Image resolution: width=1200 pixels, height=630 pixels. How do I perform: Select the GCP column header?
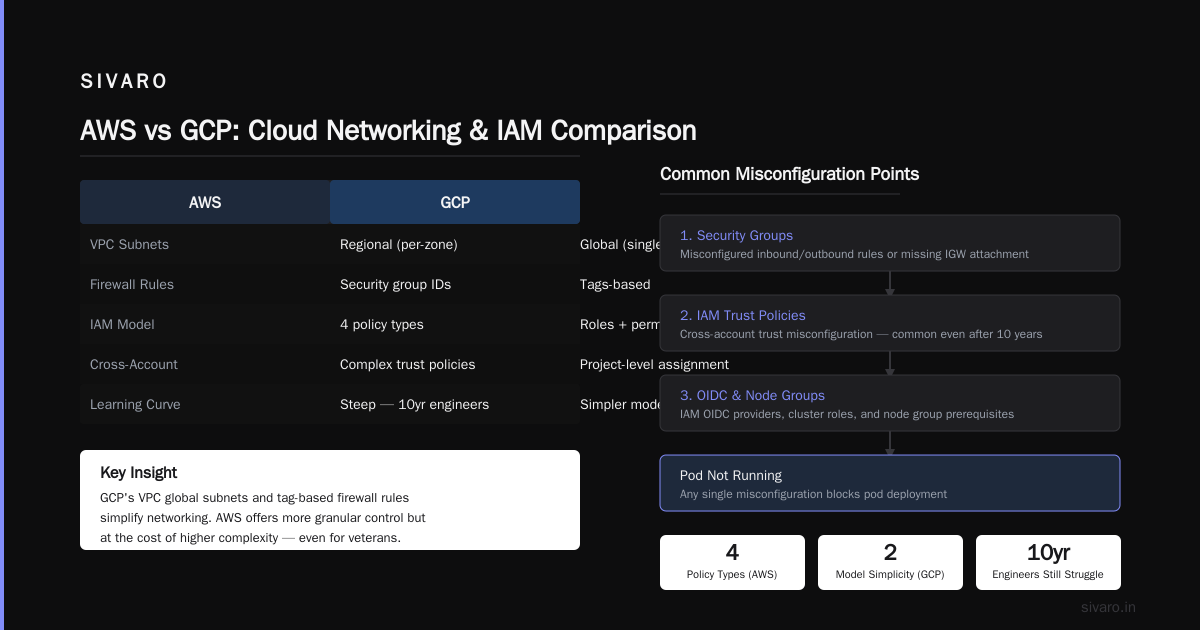click(455, 202)
